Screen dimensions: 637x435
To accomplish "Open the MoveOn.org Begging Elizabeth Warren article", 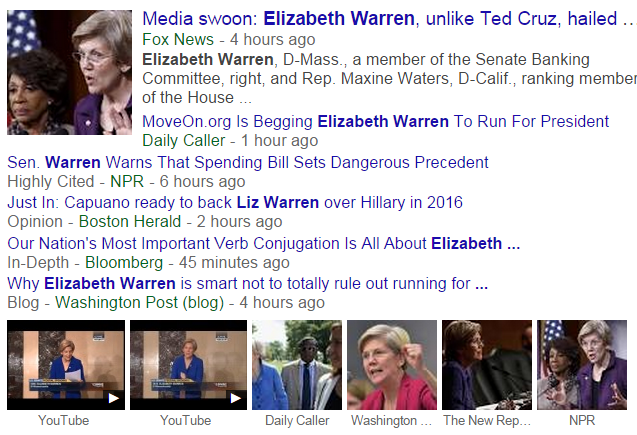I will 375,121.
